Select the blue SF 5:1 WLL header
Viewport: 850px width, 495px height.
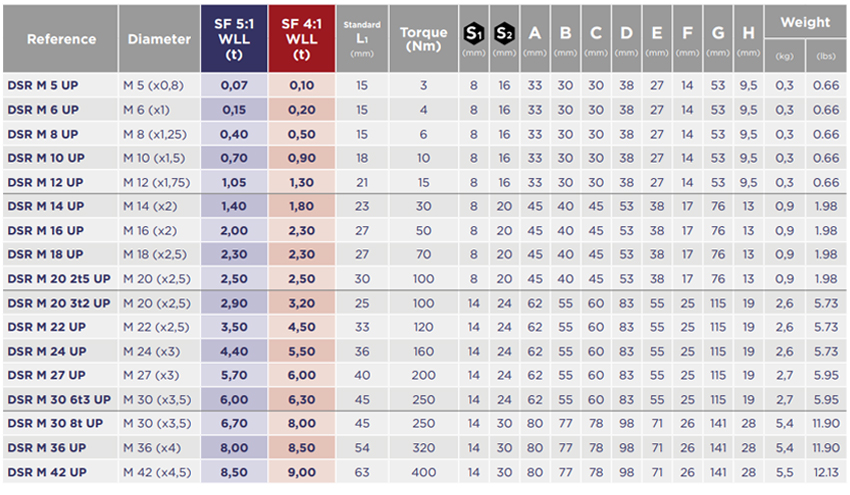[234, 39]
